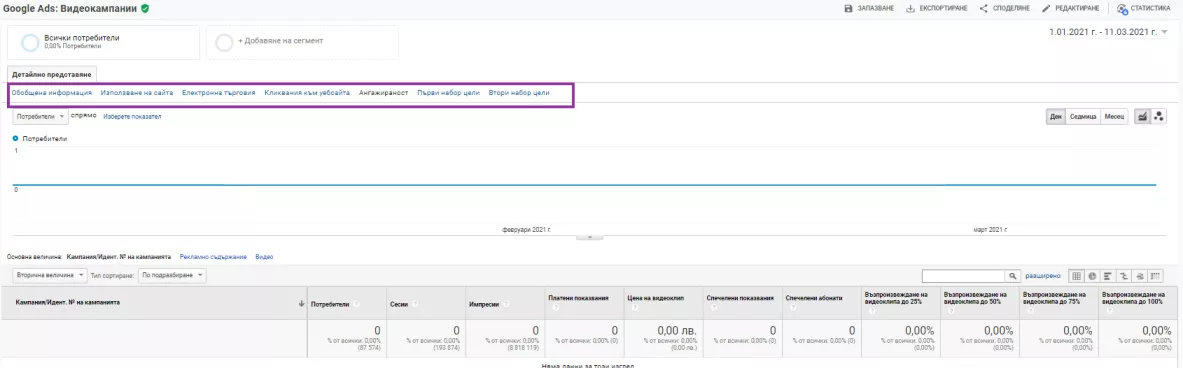Screen dimensions: 1183x368
Task: Select the Ангажираност tab
Action: point(383,93)
